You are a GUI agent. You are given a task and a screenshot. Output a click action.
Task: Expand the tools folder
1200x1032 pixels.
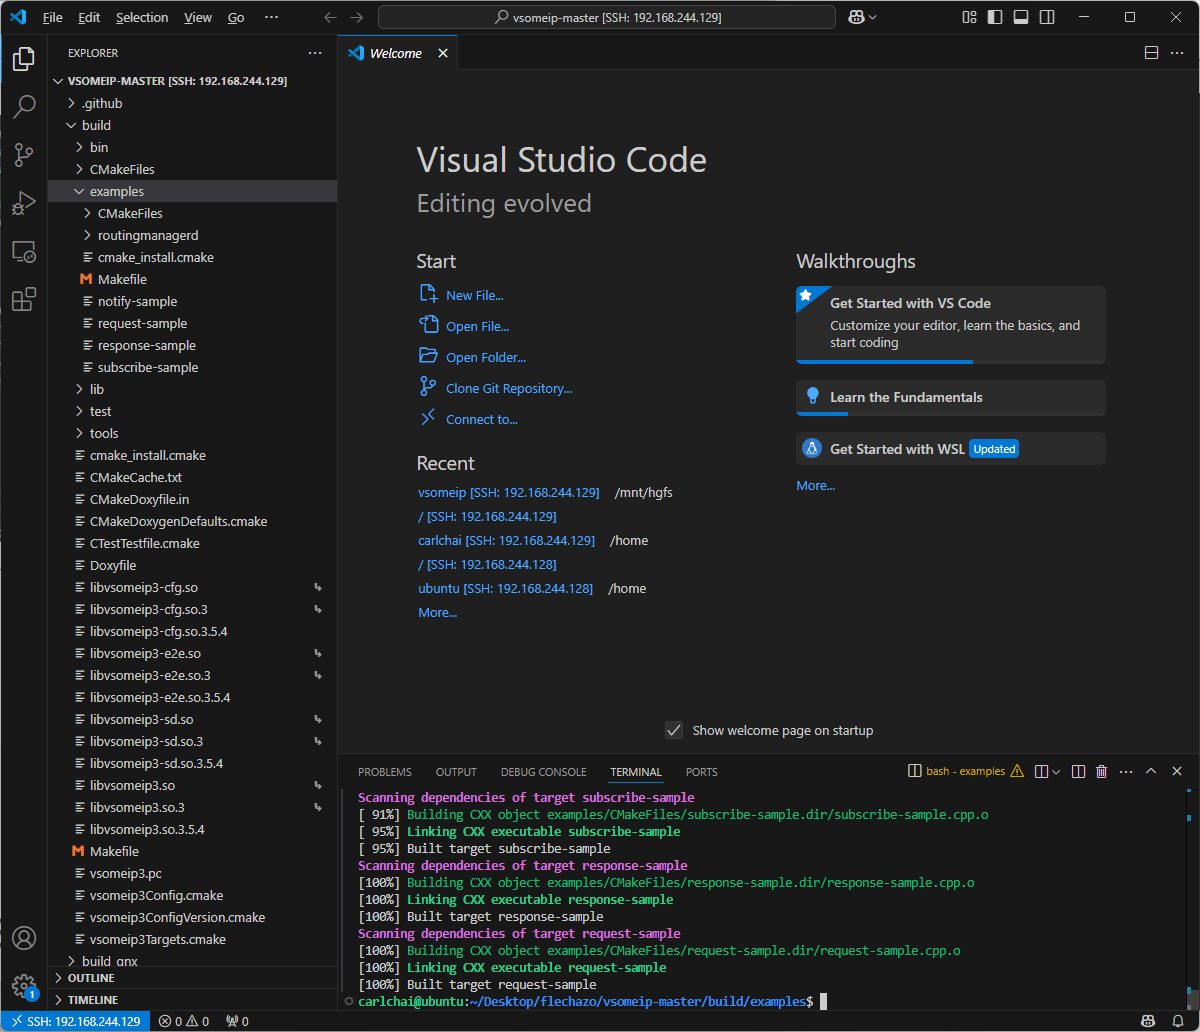pos(192,433)
